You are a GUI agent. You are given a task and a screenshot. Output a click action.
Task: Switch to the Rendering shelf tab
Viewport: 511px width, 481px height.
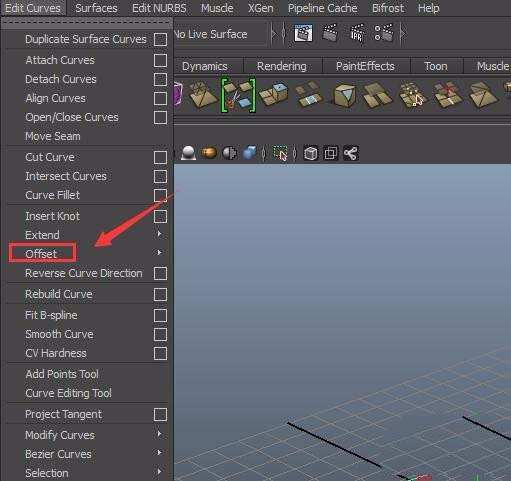(282, 66)
